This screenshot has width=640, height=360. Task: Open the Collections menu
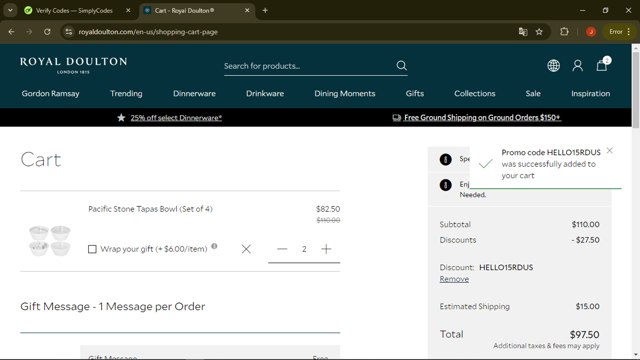click(x=475, y=93)
